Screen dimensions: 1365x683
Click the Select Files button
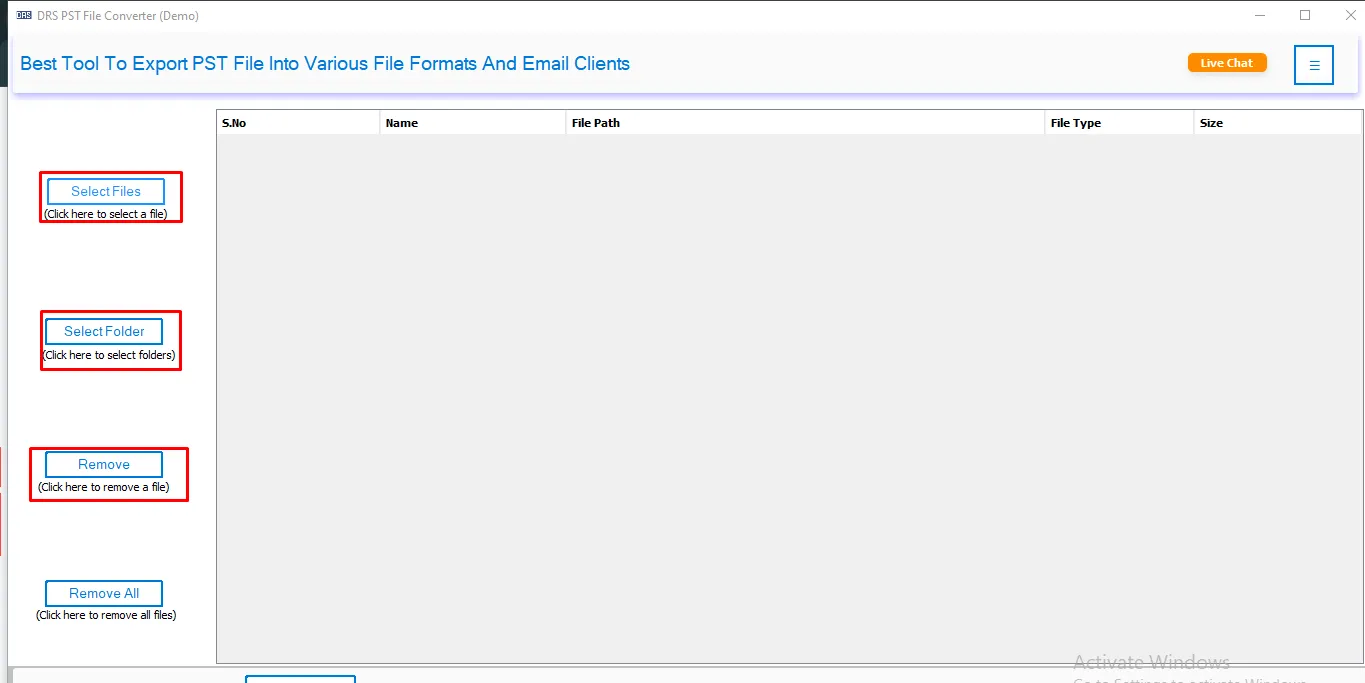coord(106,191)
